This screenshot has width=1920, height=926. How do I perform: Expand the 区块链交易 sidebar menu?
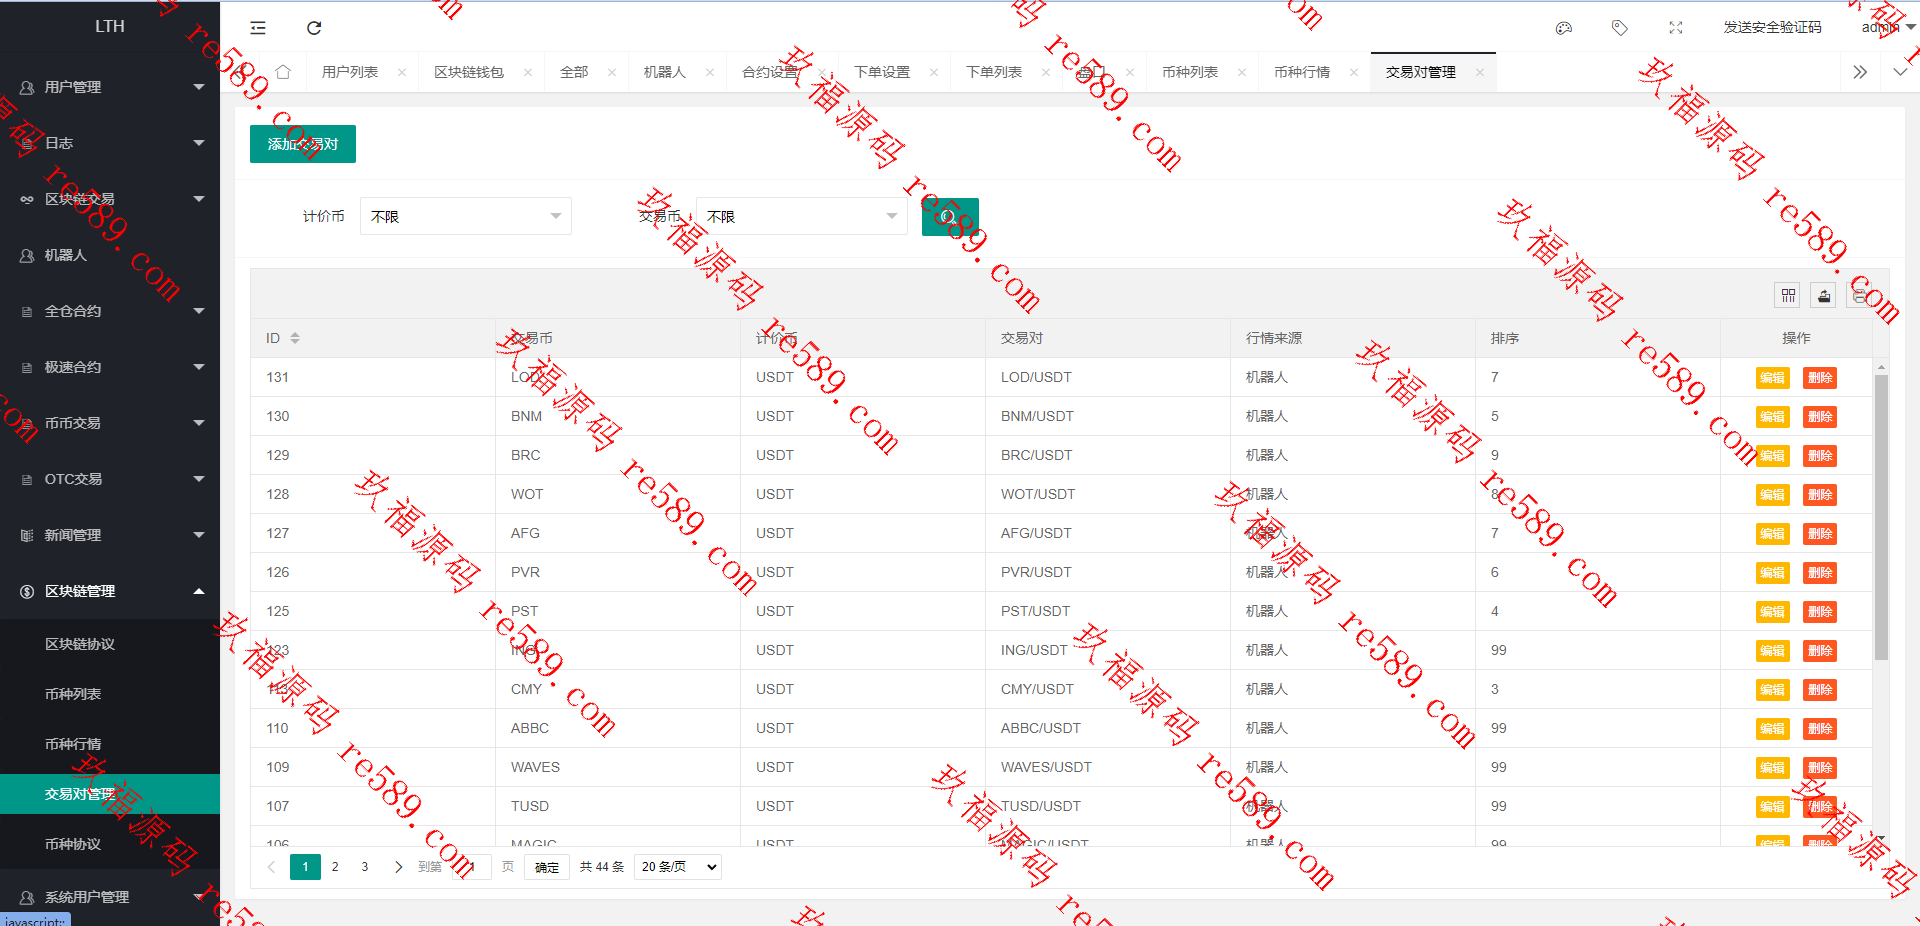110,199
